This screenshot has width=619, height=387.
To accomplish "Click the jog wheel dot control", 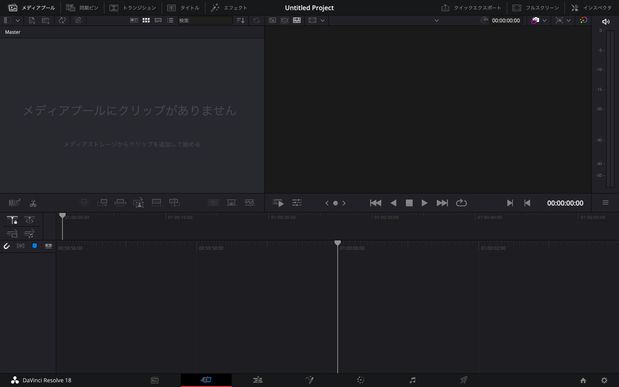I will 335,203.
